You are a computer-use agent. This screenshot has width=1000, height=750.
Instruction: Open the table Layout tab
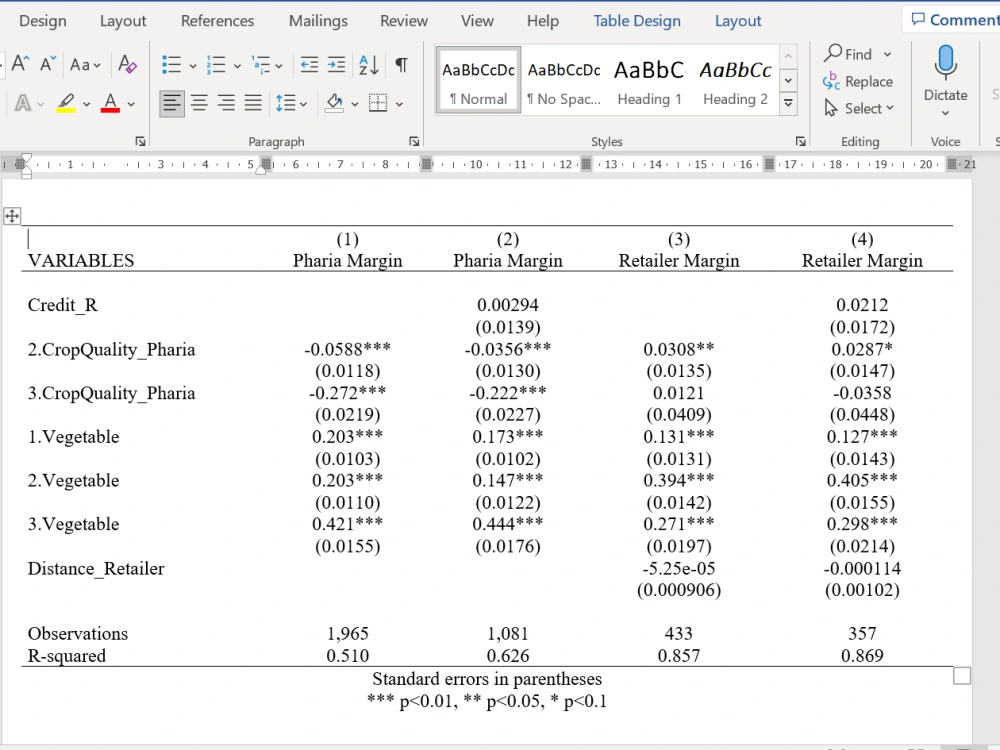[738, 21]
